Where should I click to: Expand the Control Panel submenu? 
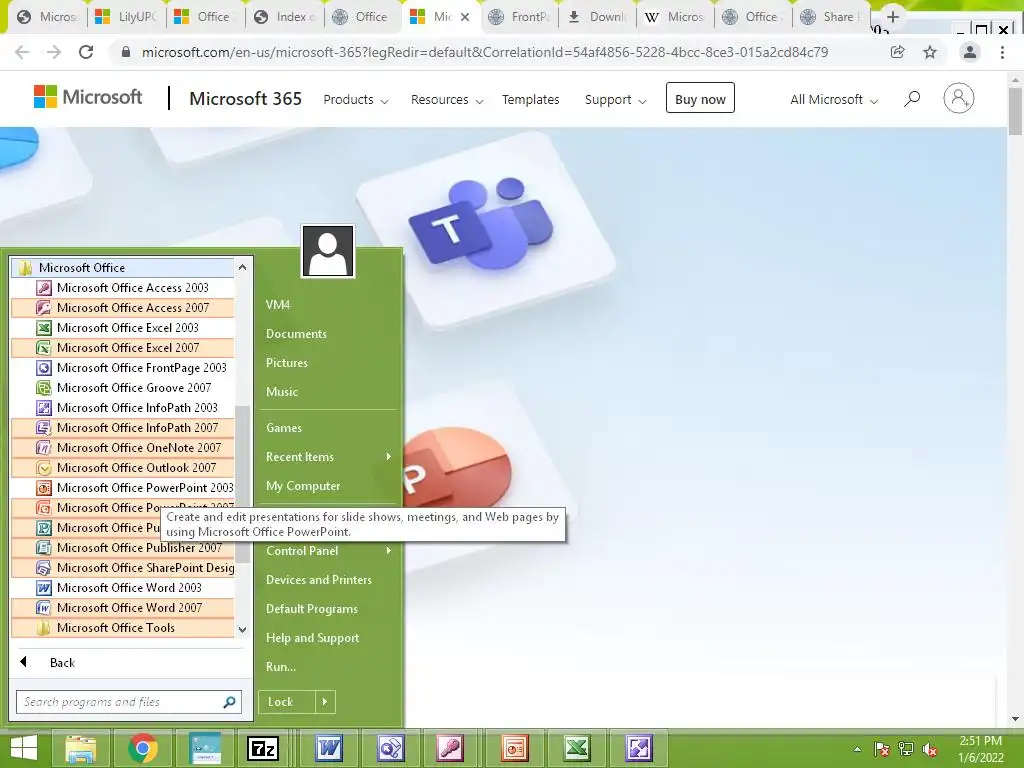(328, 551)
